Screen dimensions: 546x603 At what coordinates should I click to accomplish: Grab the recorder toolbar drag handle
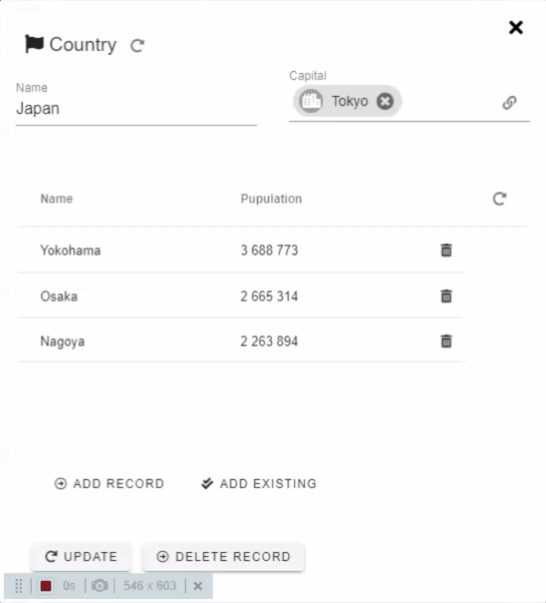(x=18, y=586)
